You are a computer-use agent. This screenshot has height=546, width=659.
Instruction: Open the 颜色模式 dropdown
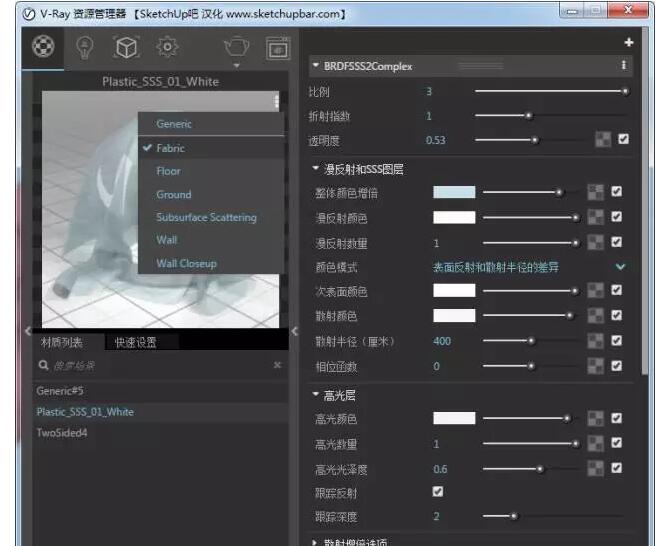coord(529,267)
